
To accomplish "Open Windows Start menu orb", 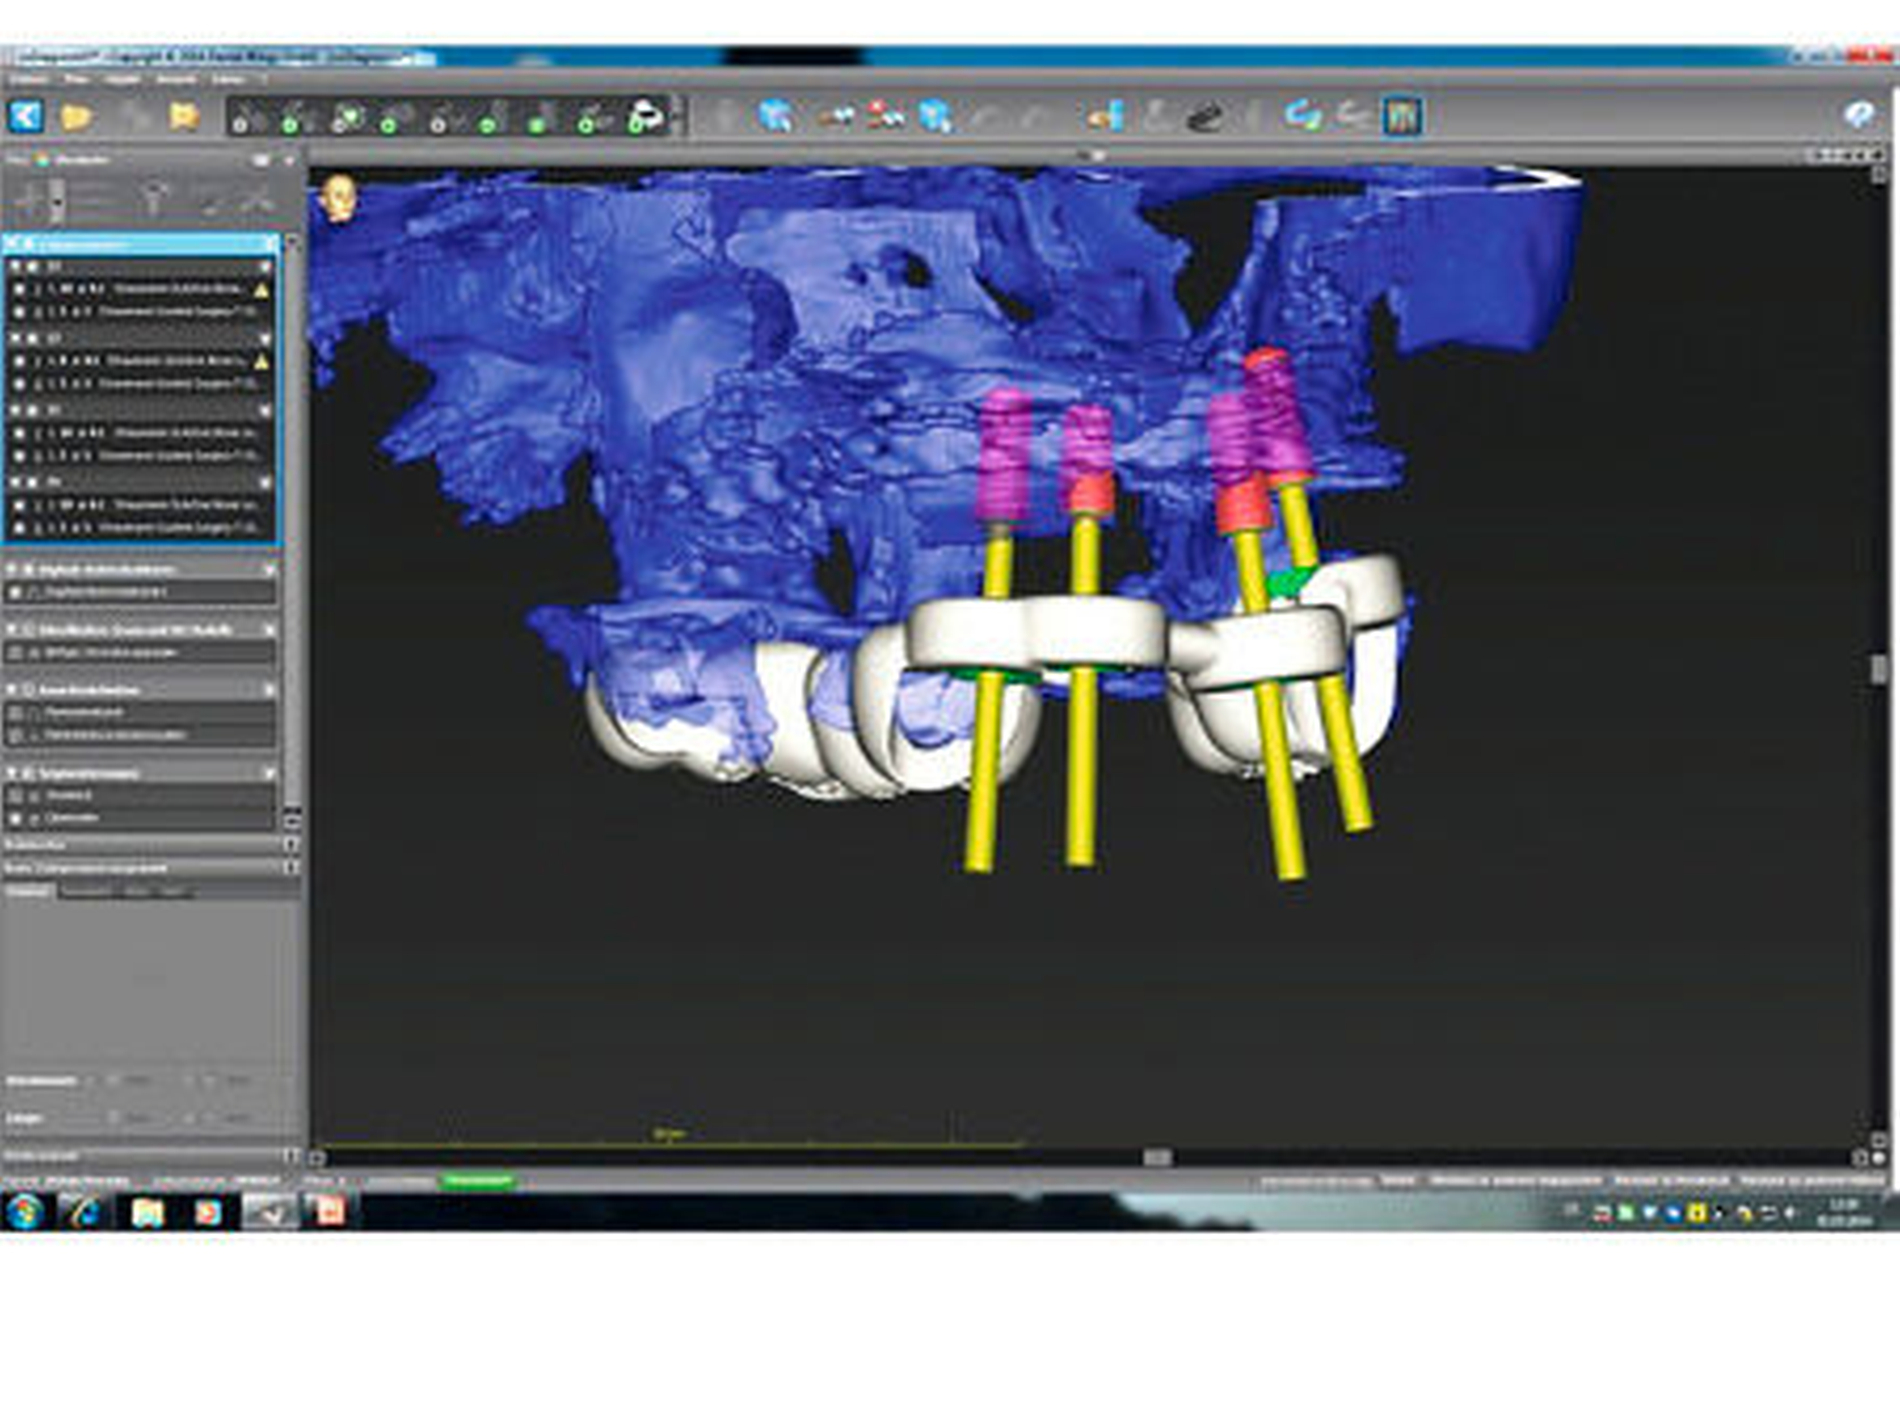I will coord(25,1211).
